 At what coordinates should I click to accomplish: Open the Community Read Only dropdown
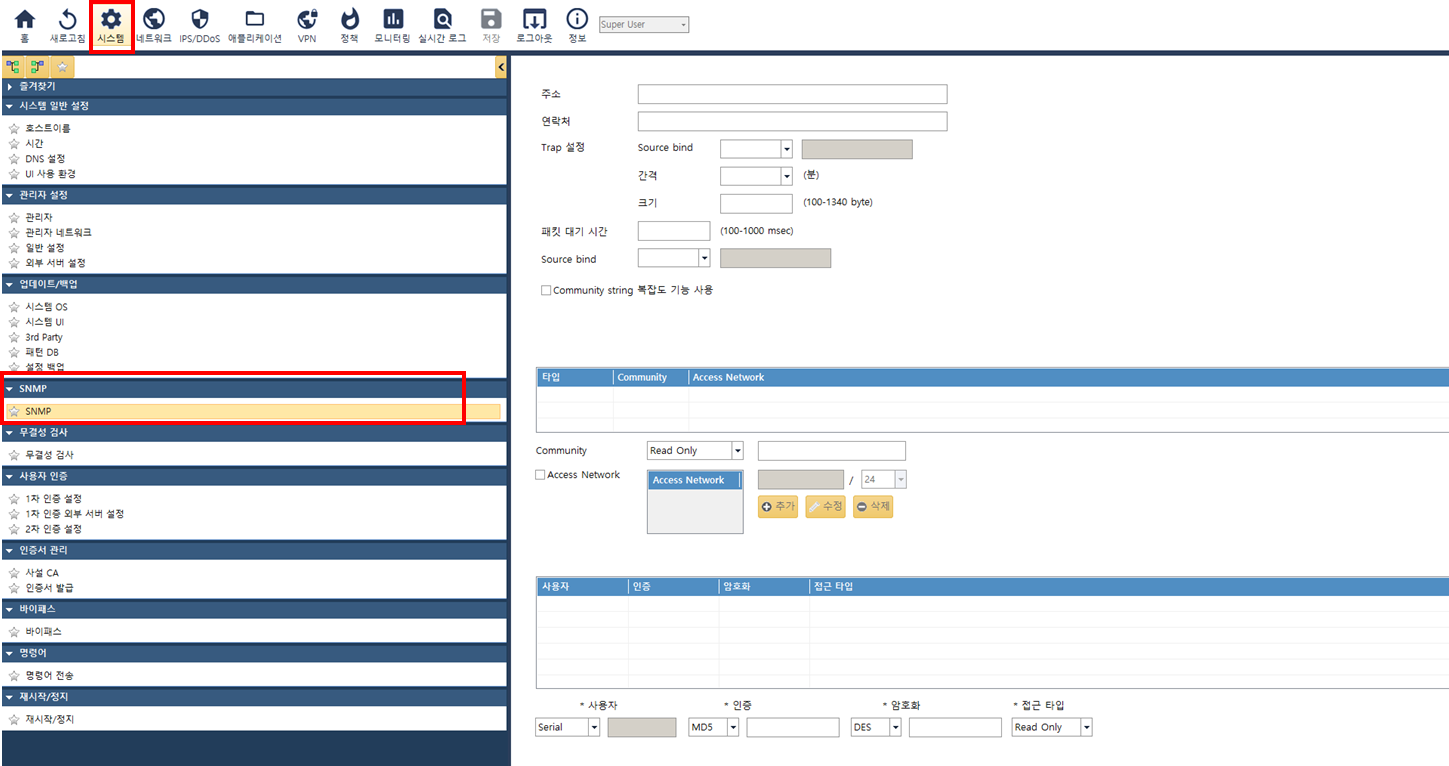click(695, 451)
